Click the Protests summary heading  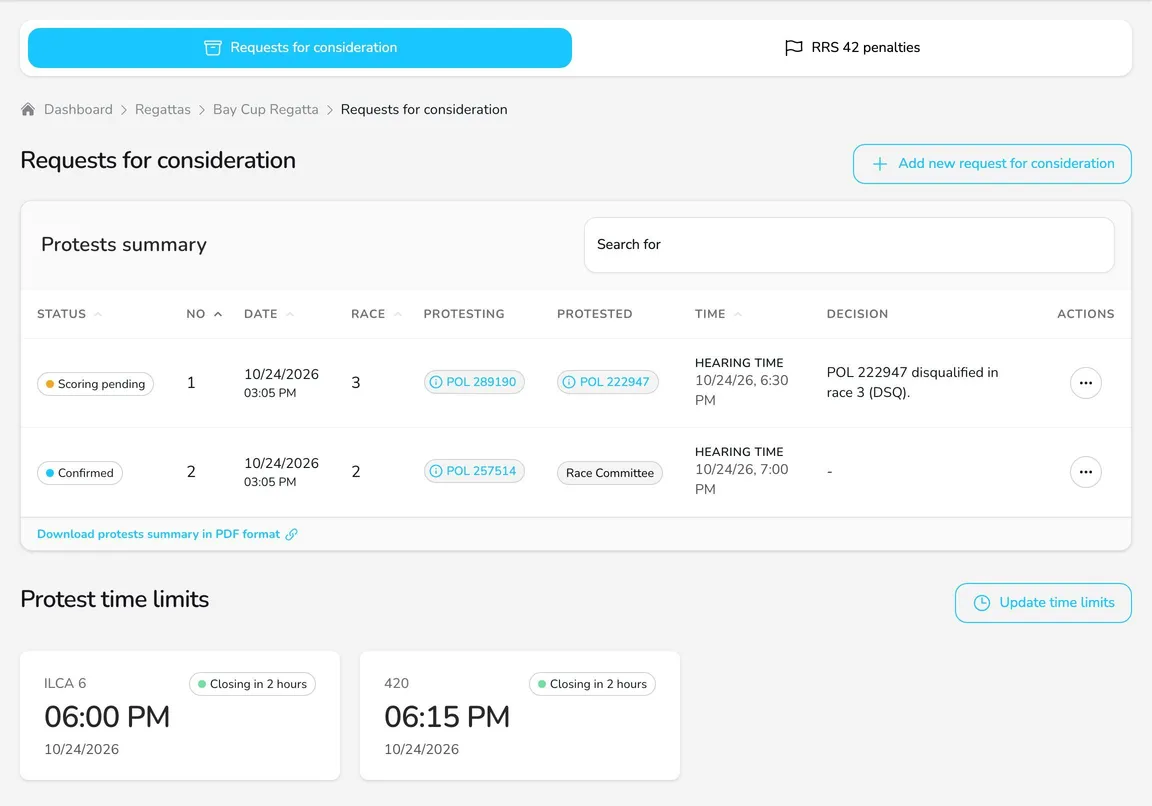(124, 245)
